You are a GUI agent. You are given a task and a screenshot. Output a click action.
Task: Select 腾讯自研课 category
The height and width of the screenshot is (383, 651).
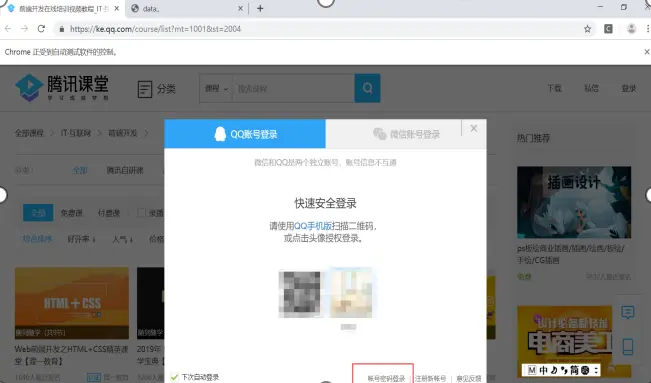[125, 170]
